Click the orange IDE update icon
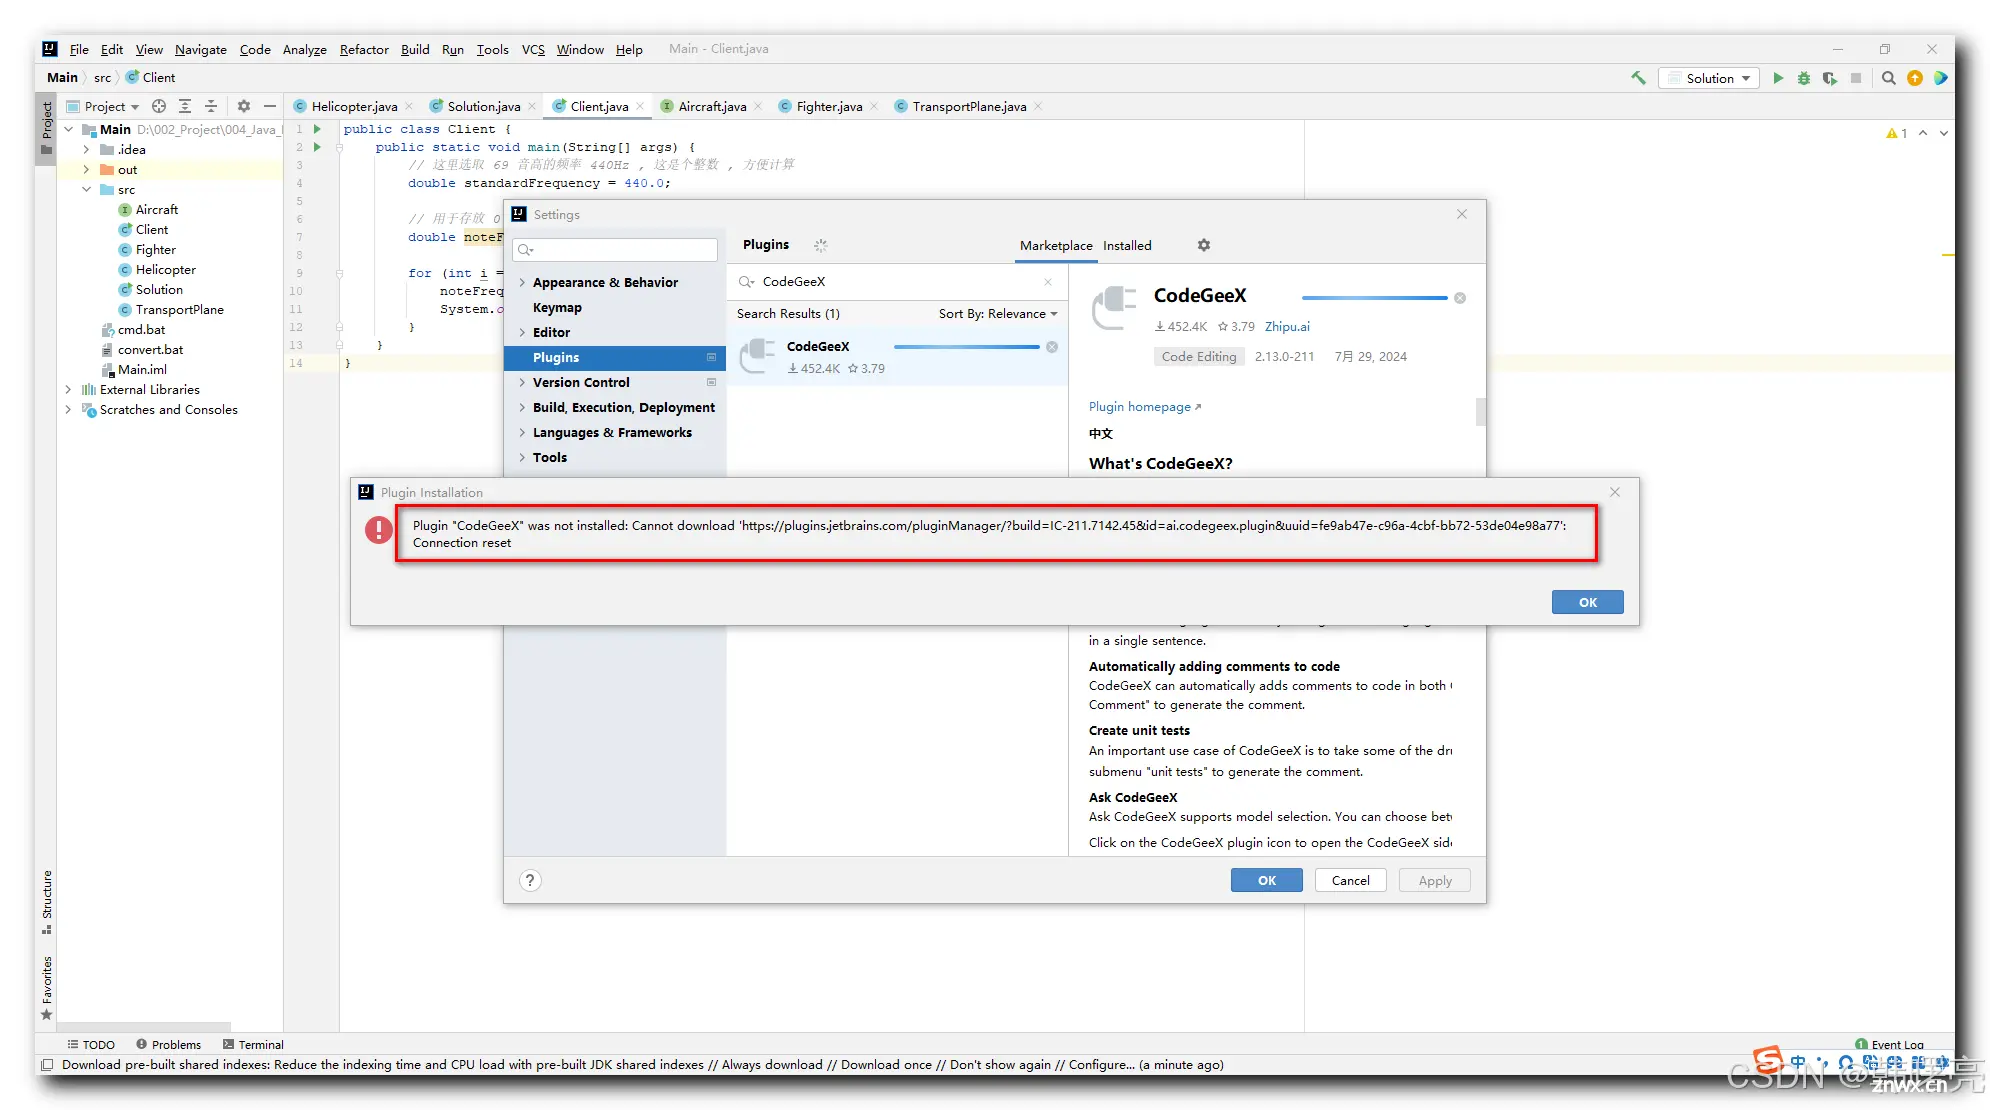 pos(1915,78)
